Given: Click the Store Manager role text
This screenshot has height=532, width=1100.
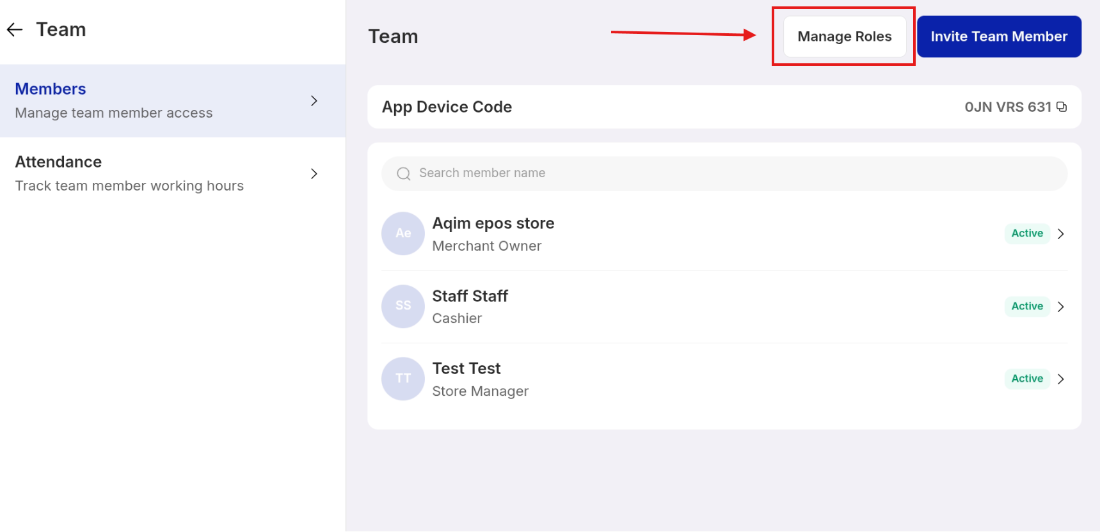Looking at the screenshot, I should click(481, 392).
